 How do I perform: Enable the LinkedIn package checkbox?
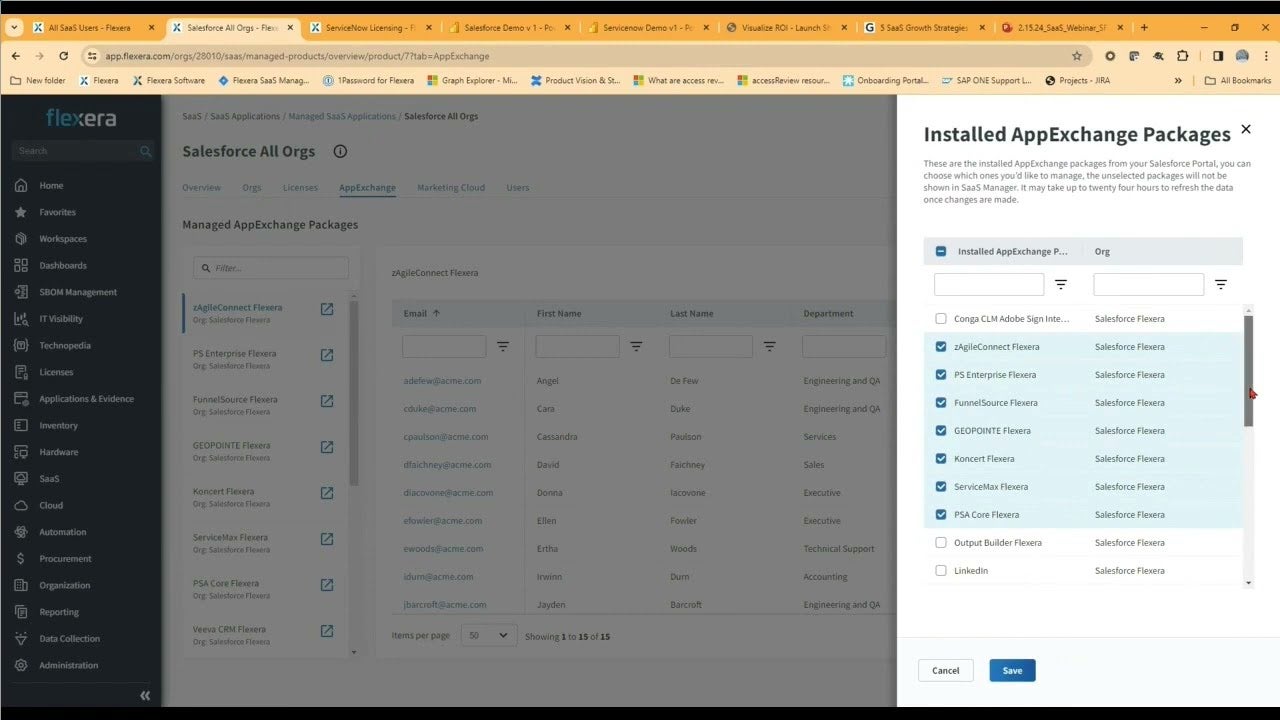tap(941, 571)
